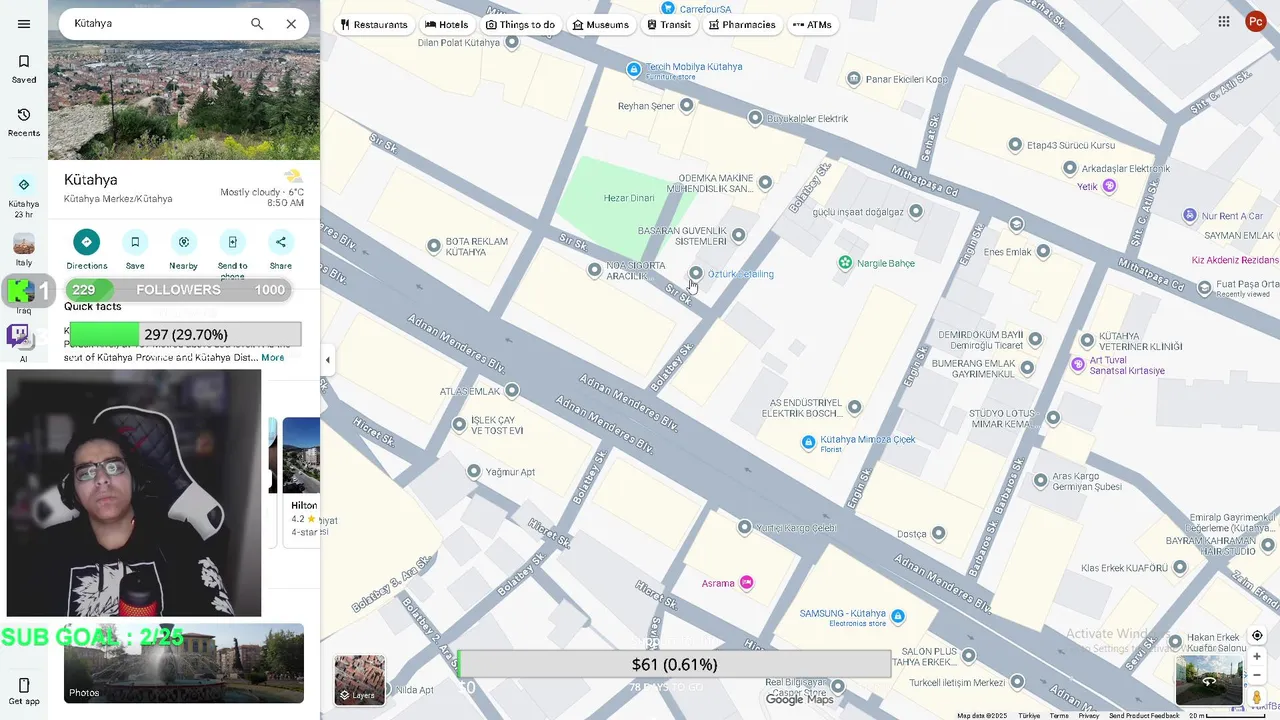1280x720 pixels.
Task: Click the Tercih Mobilya Kütahya furniture pin
Action: pos(633,69)
